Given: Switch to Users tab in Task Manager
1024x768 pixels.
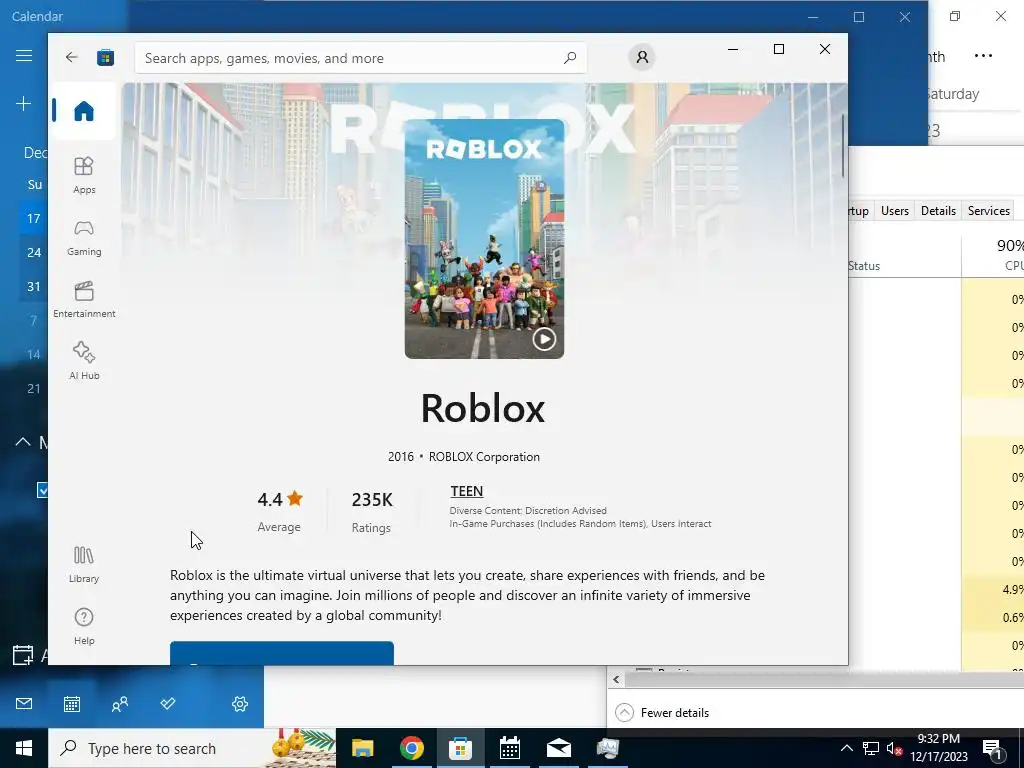Looking at the screenshot, I should (894, 211).
